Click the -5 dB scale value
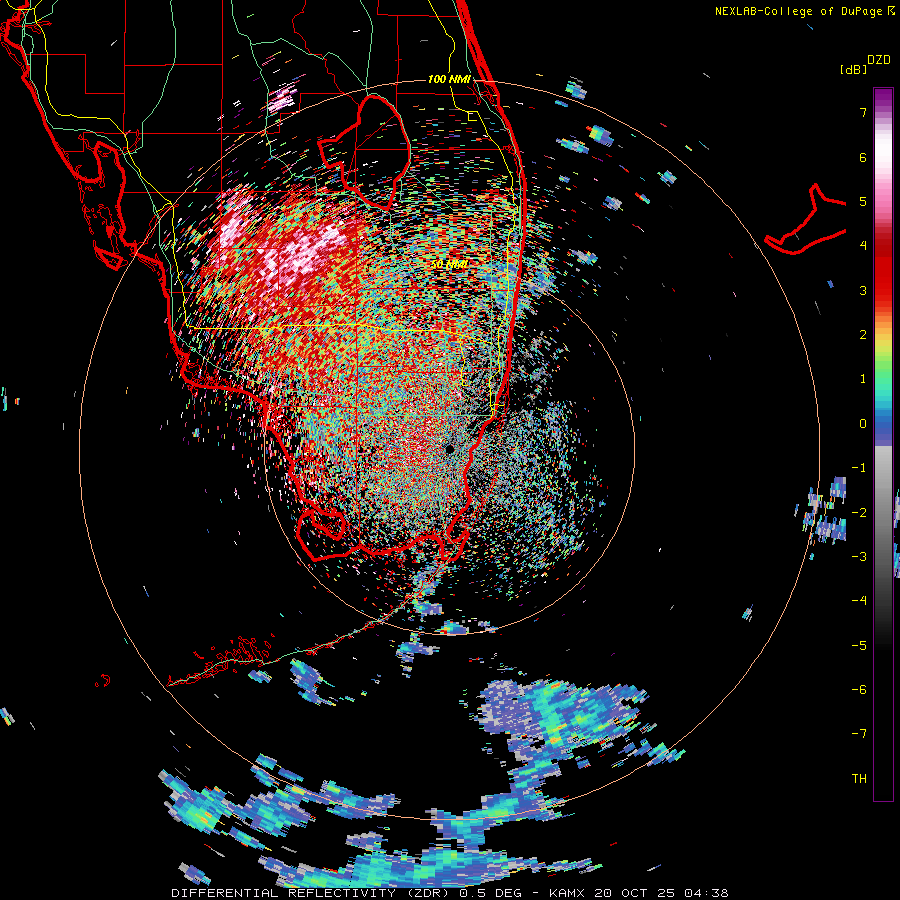The width and height of the screenshot is (900, 900). [x=859, y=646]
